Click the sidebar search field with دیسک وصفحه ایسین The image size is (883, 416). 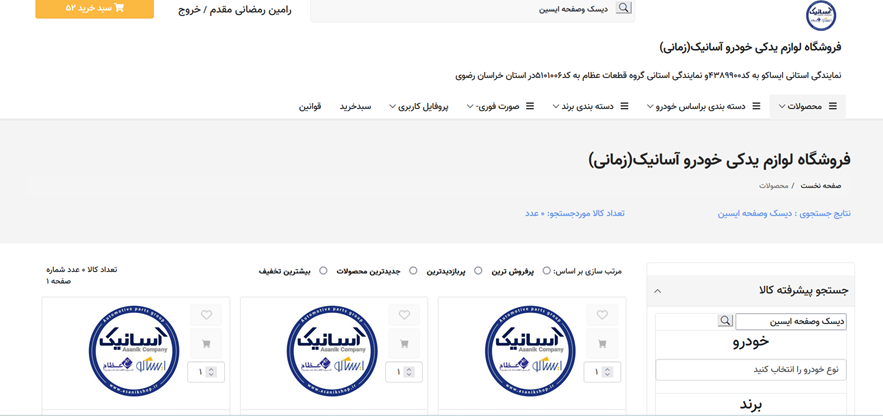point(791,321)
